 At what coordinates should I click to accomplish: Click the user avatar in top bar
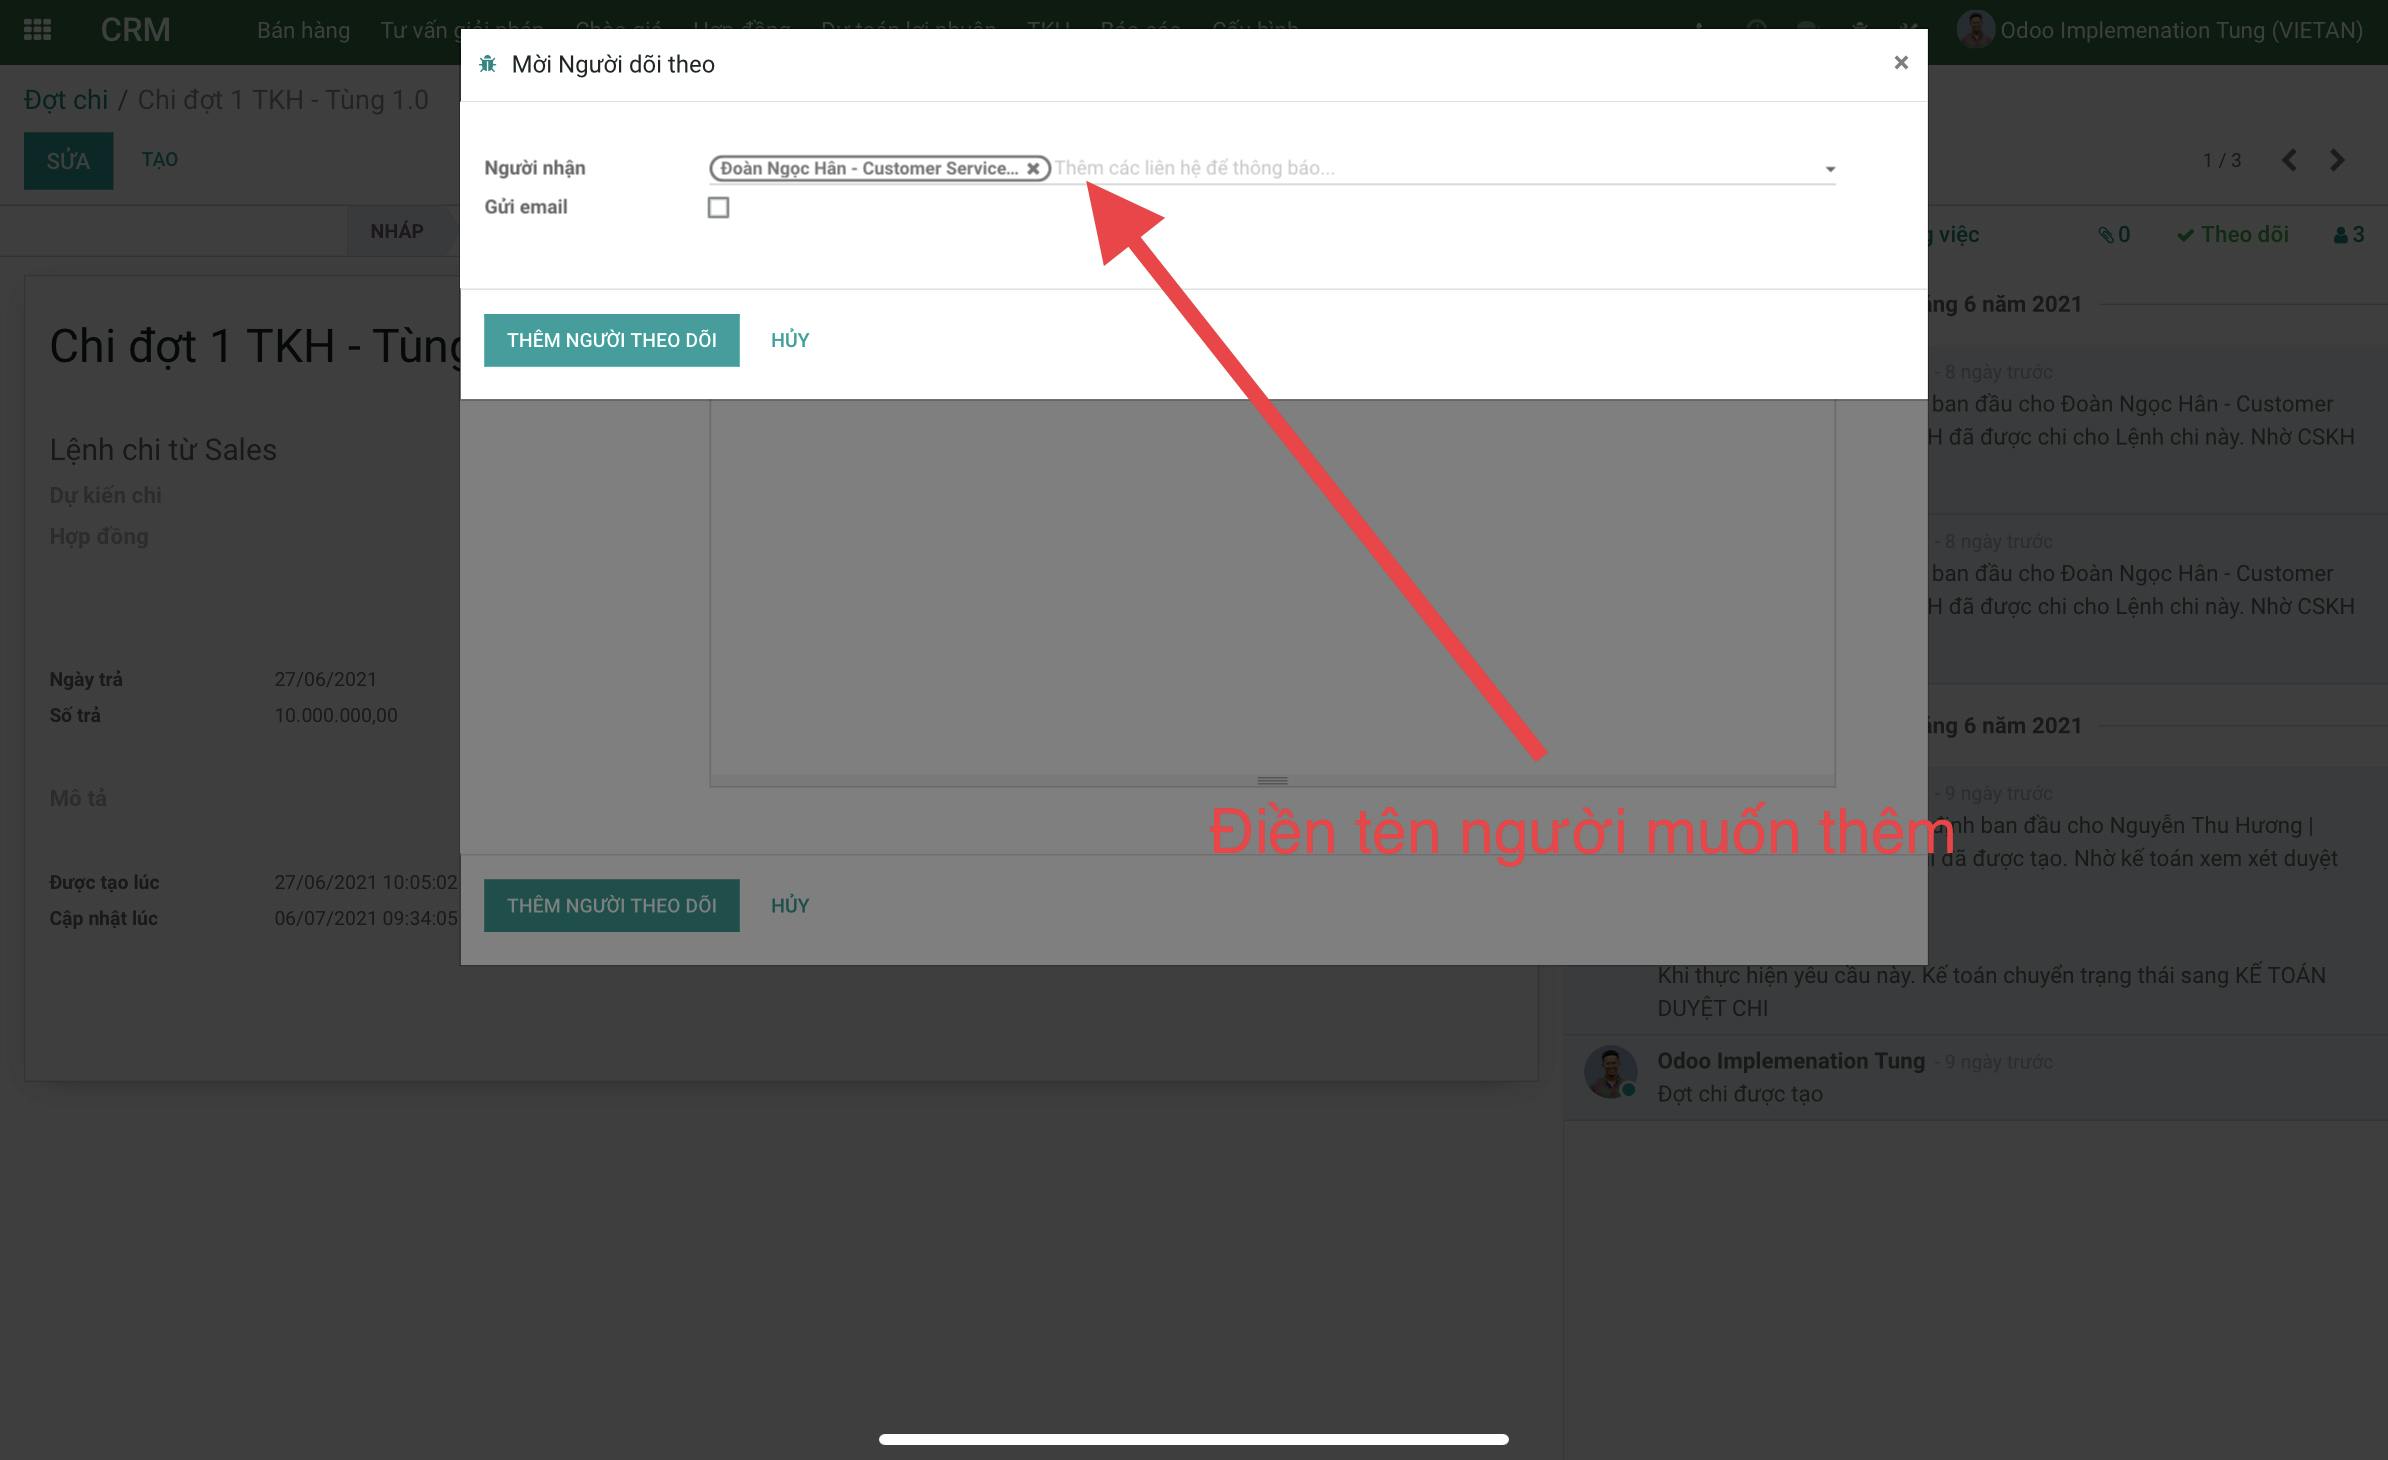click(x=1974, y=30)
